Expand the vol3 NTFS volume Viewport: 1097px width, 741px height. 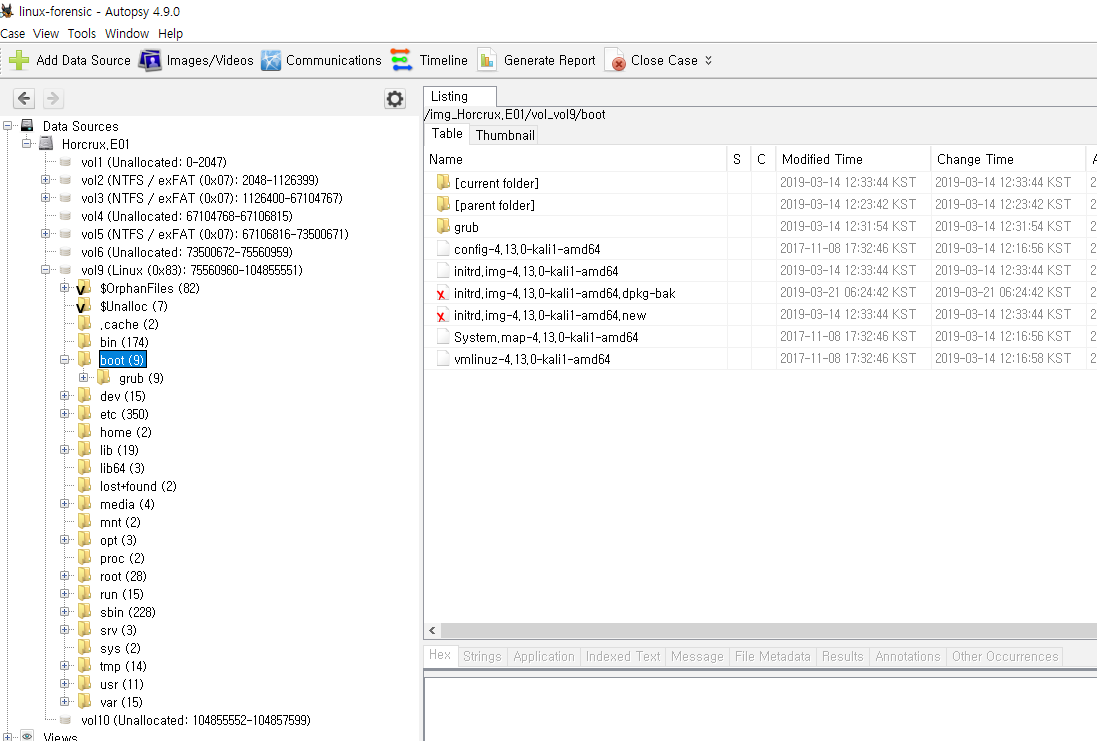tap(45, 198)
